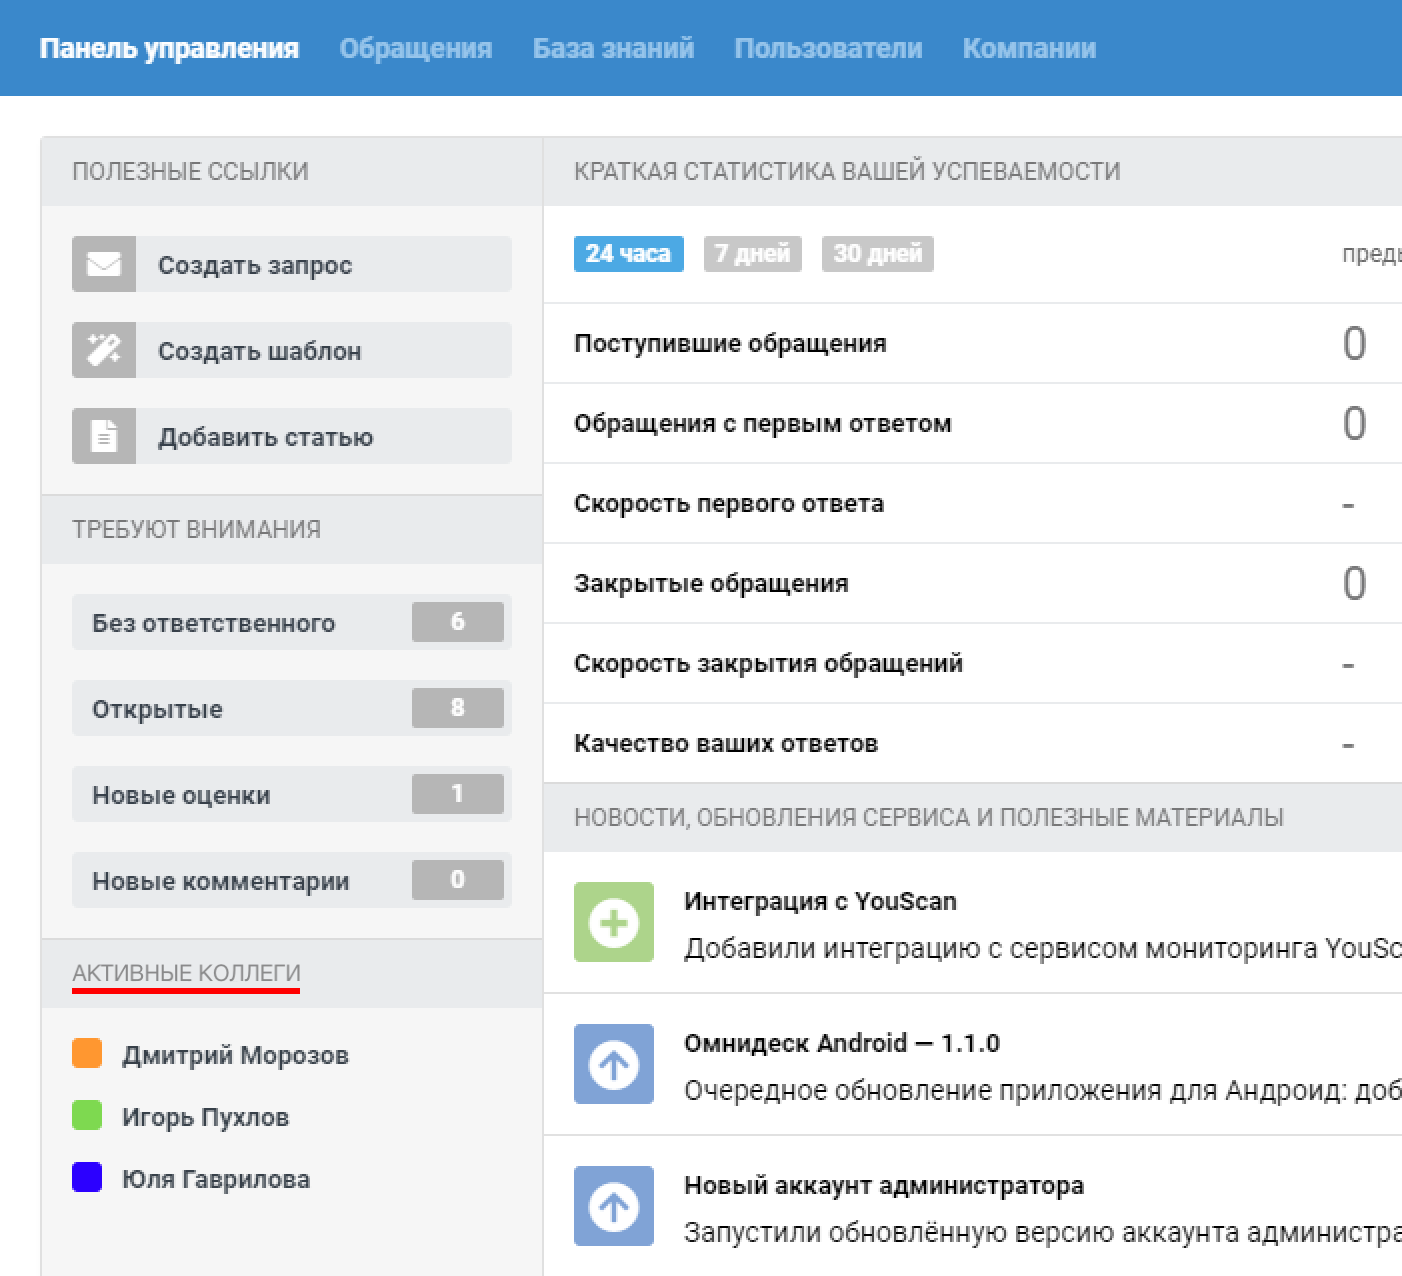The height and width of the screenshot is (1276, 1402).
Task: Click the blue swatch beside Юля Гаврилова
Action: tap(87, 1177)
